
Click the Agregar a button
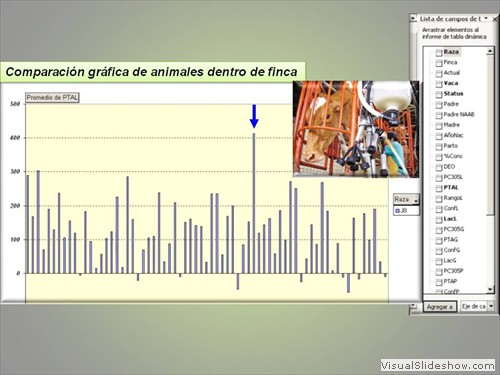click(x=440, y=307)
